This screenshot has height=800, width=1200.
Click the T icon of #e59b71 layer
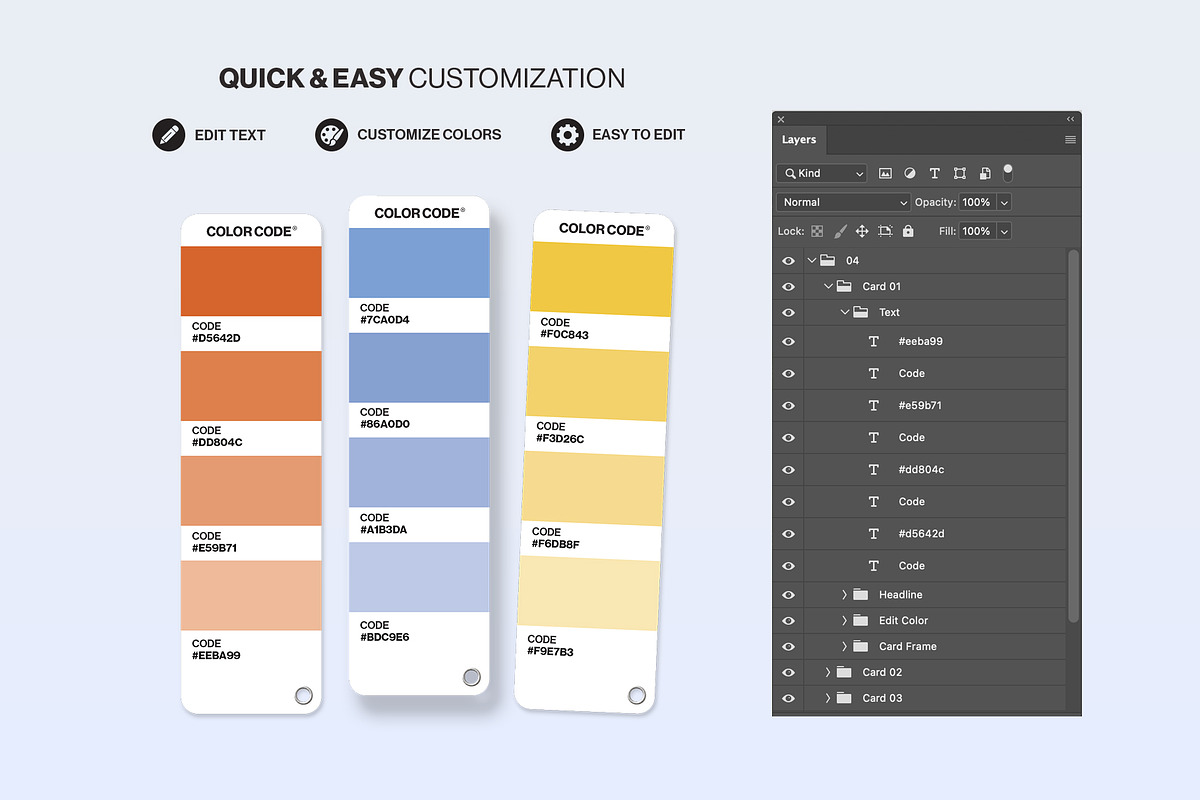tap(874, 405)
